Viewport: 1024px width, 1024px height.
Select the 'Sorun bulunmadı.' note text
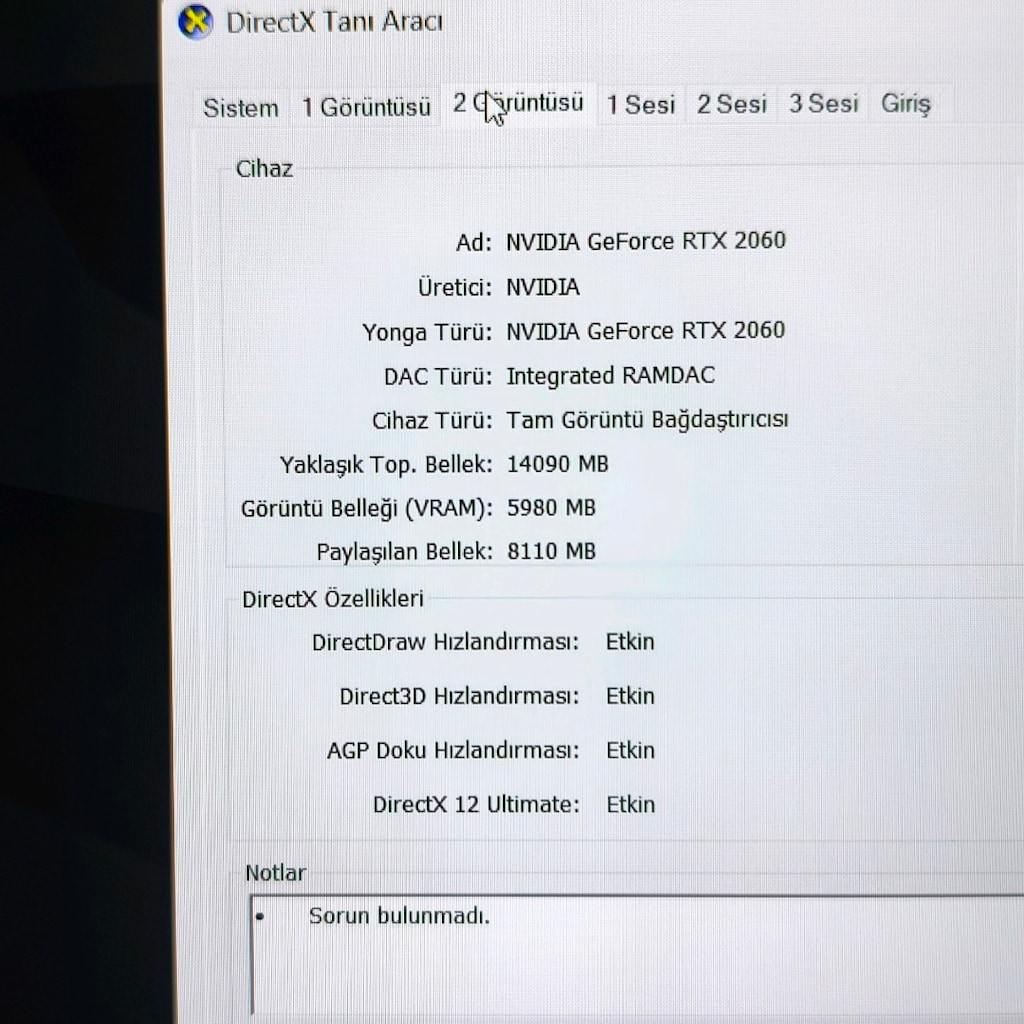399,916
